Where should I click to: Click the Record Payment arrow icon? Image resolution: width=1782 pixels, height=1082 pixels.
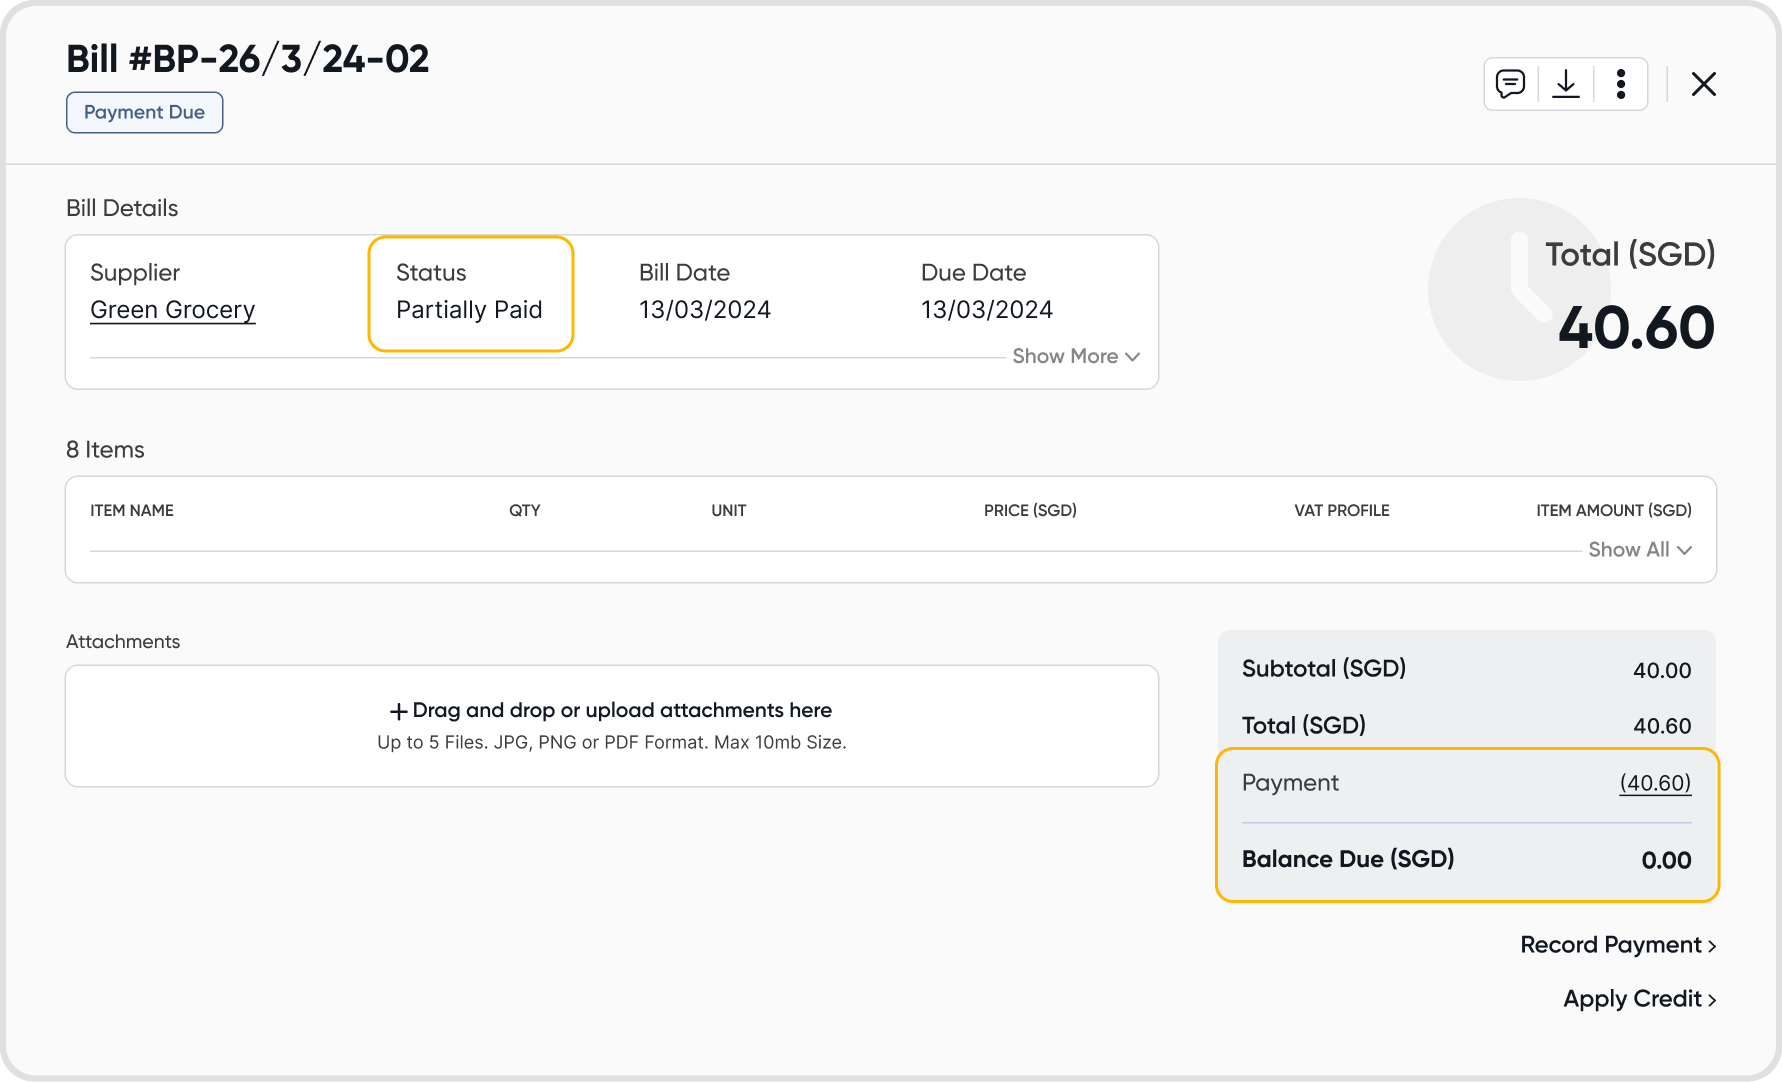pos(1712,946)
